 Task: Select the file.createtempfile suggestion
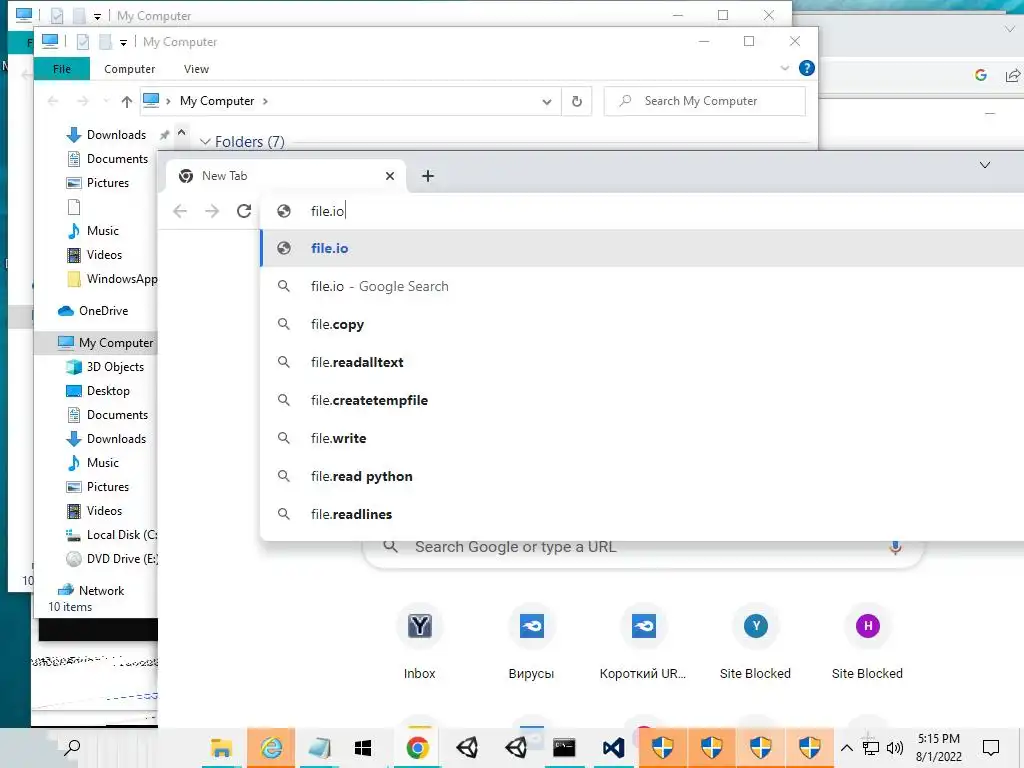[642, 400]
